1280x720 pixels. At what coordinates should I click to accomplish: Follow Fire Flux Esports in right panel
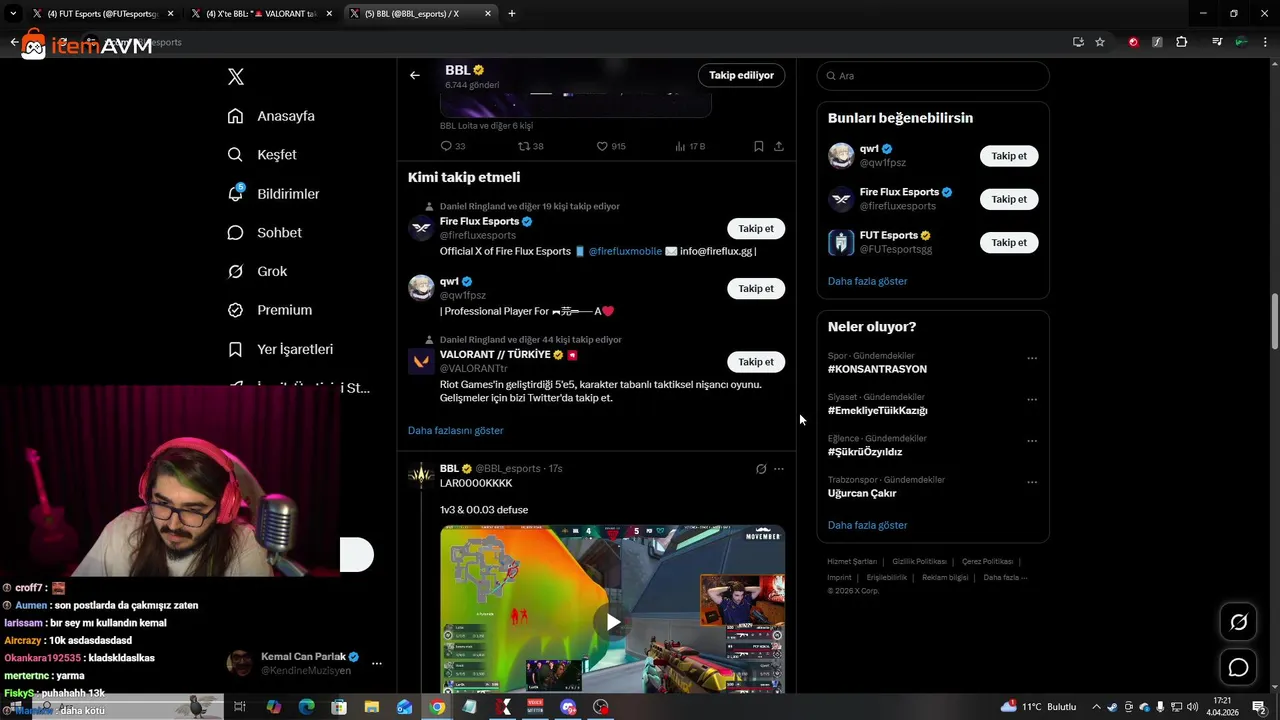(x=1009, y=199)
